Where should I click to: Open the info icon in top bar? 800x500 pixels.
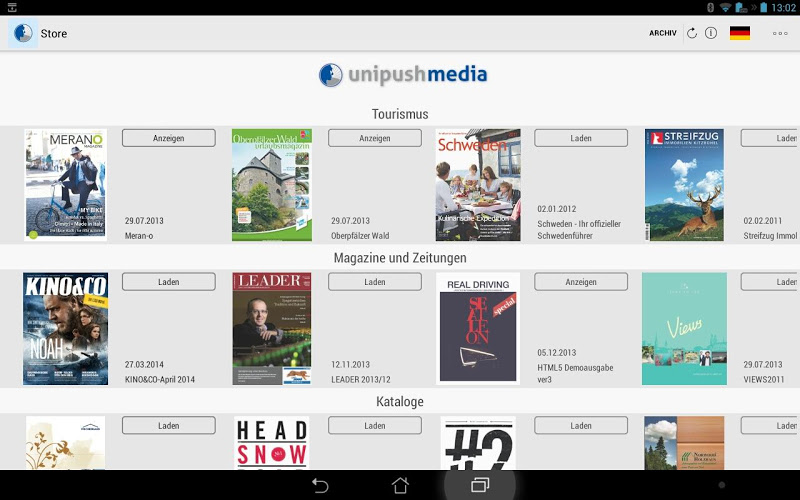pos(711,33)
